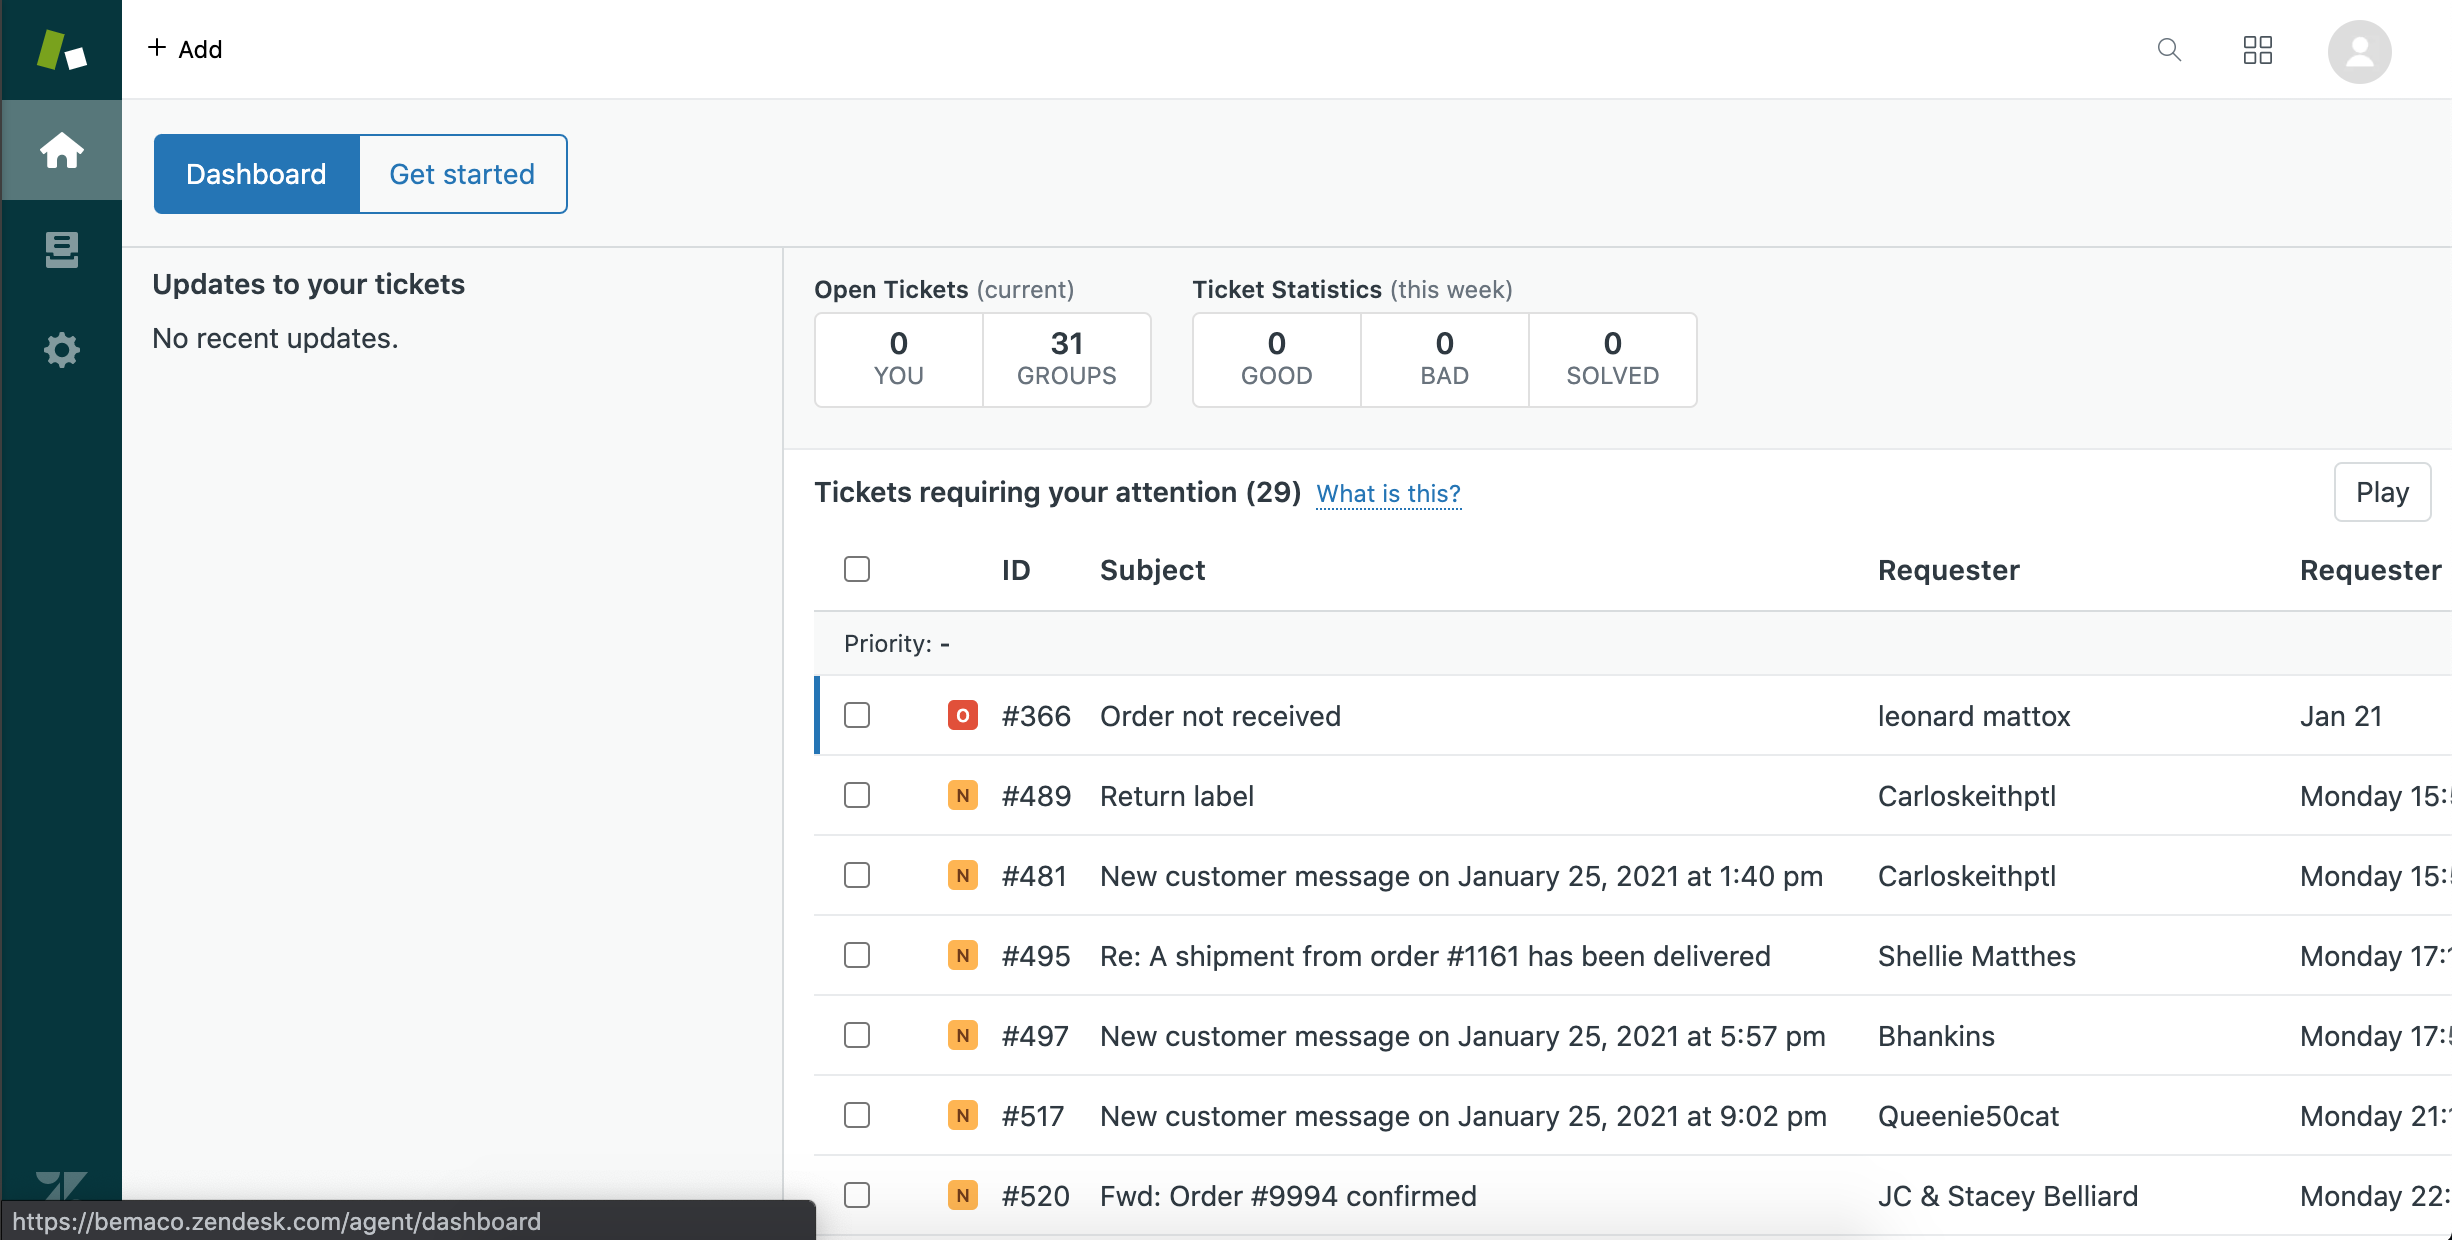Click the open status badge on #366
2452x1240 pixels.
(x=962, y=716)
